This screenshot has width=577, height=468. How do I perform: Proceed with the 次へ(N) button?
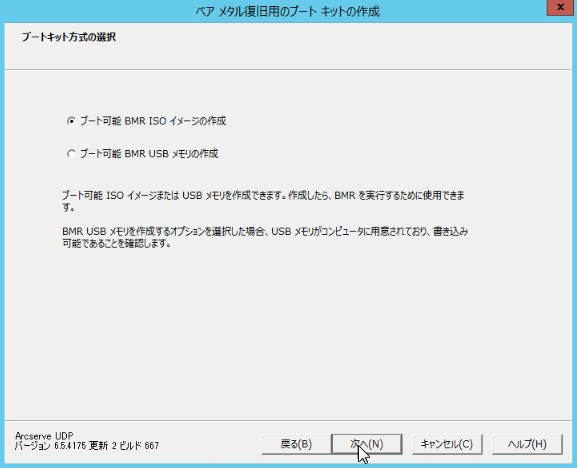coord(367,444)
